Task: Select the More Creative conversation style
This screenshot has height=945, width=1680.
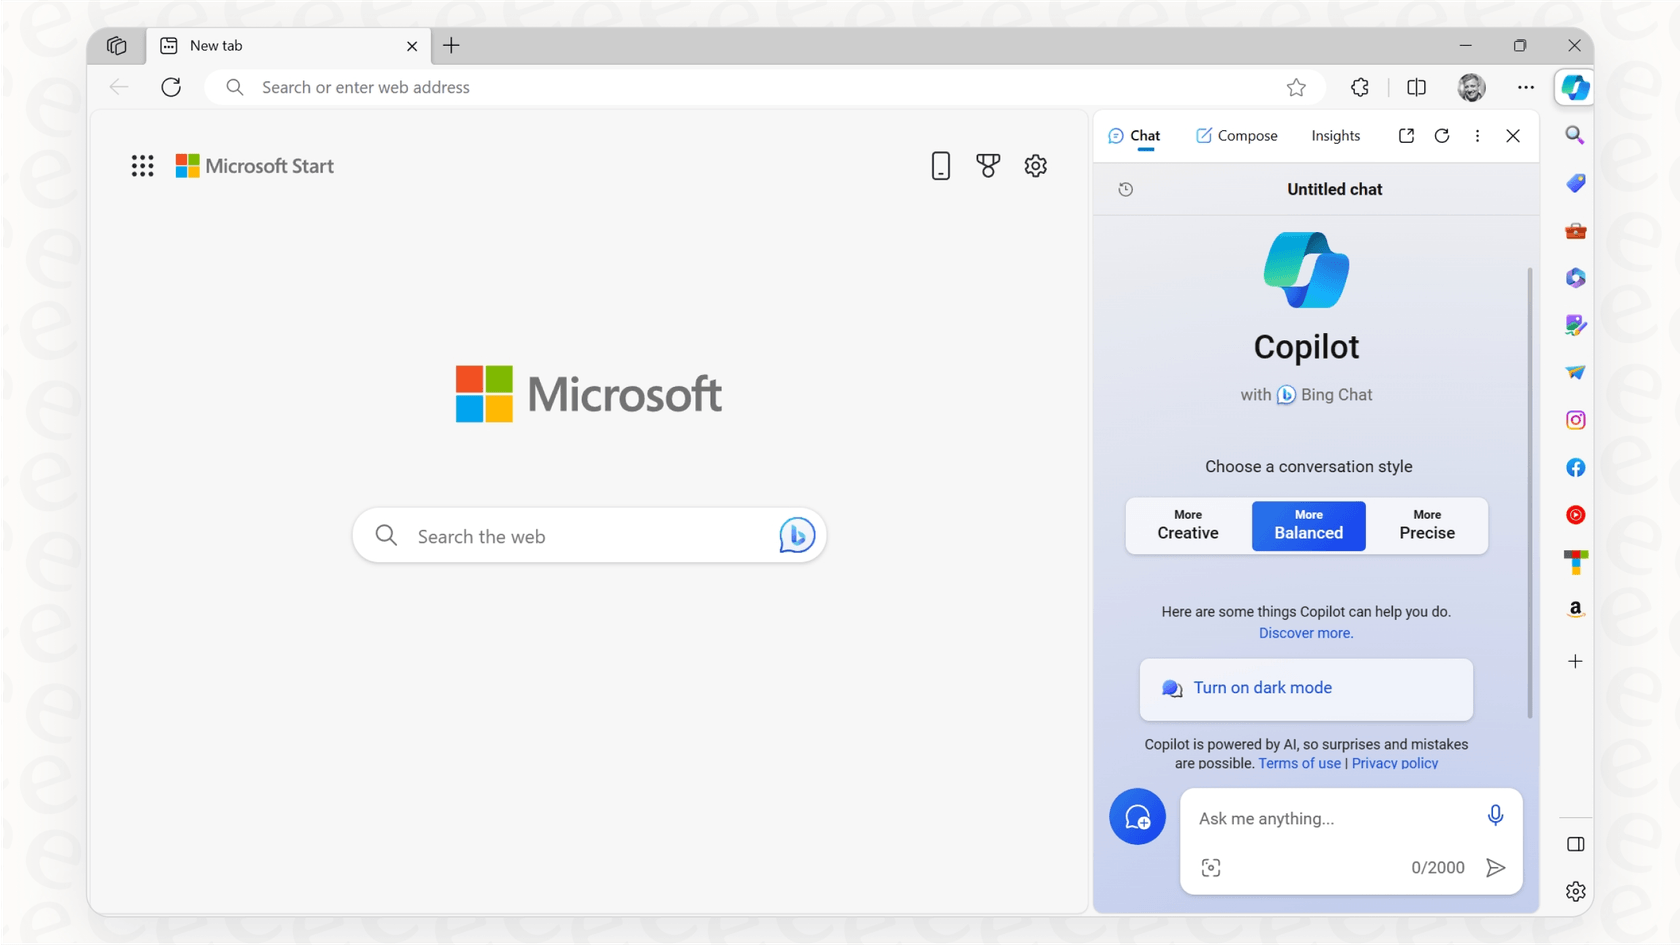Action: pos(1187,526)
